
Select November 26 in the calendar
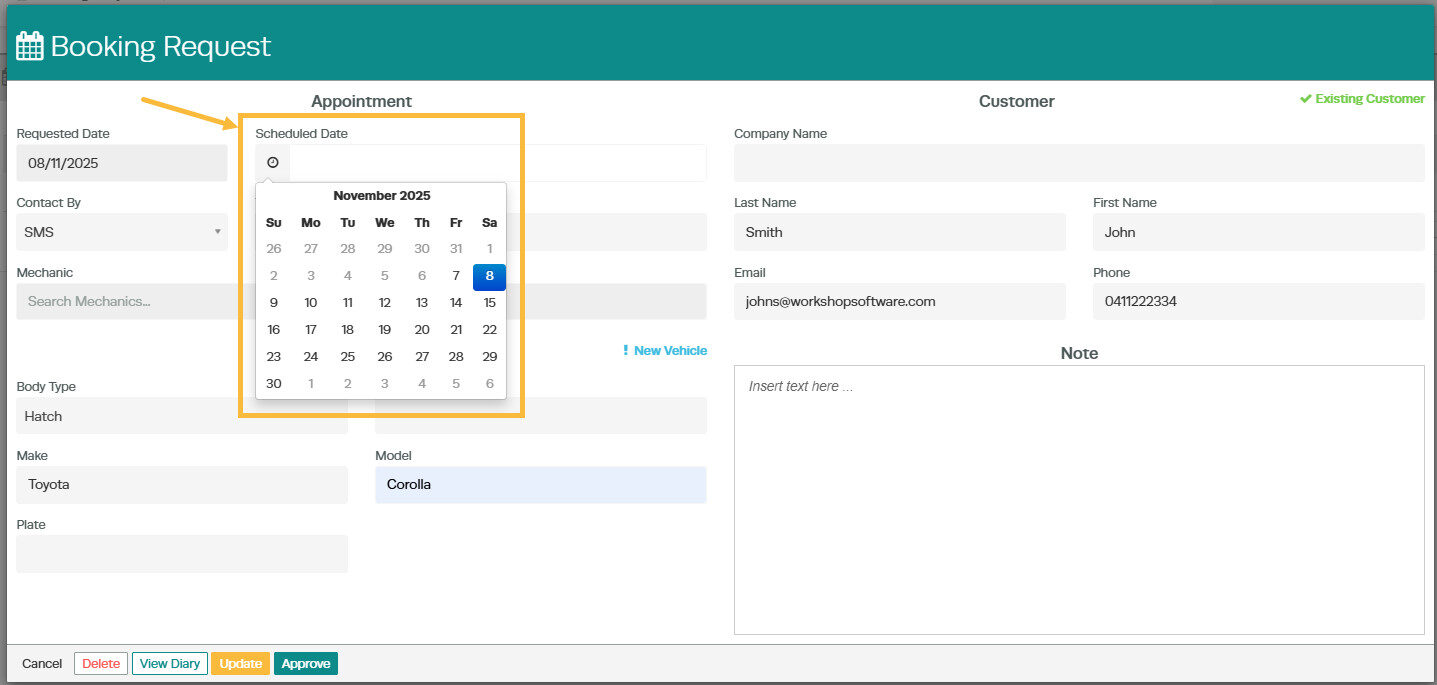[x=385, y=357]
